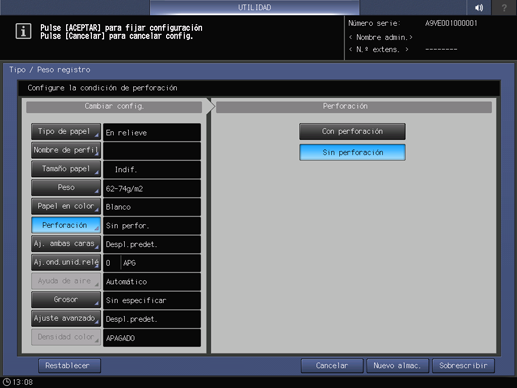Screen dimensions: 517x388
Task: Choose Sin perforación option
Action: click(x=352, y=152)
